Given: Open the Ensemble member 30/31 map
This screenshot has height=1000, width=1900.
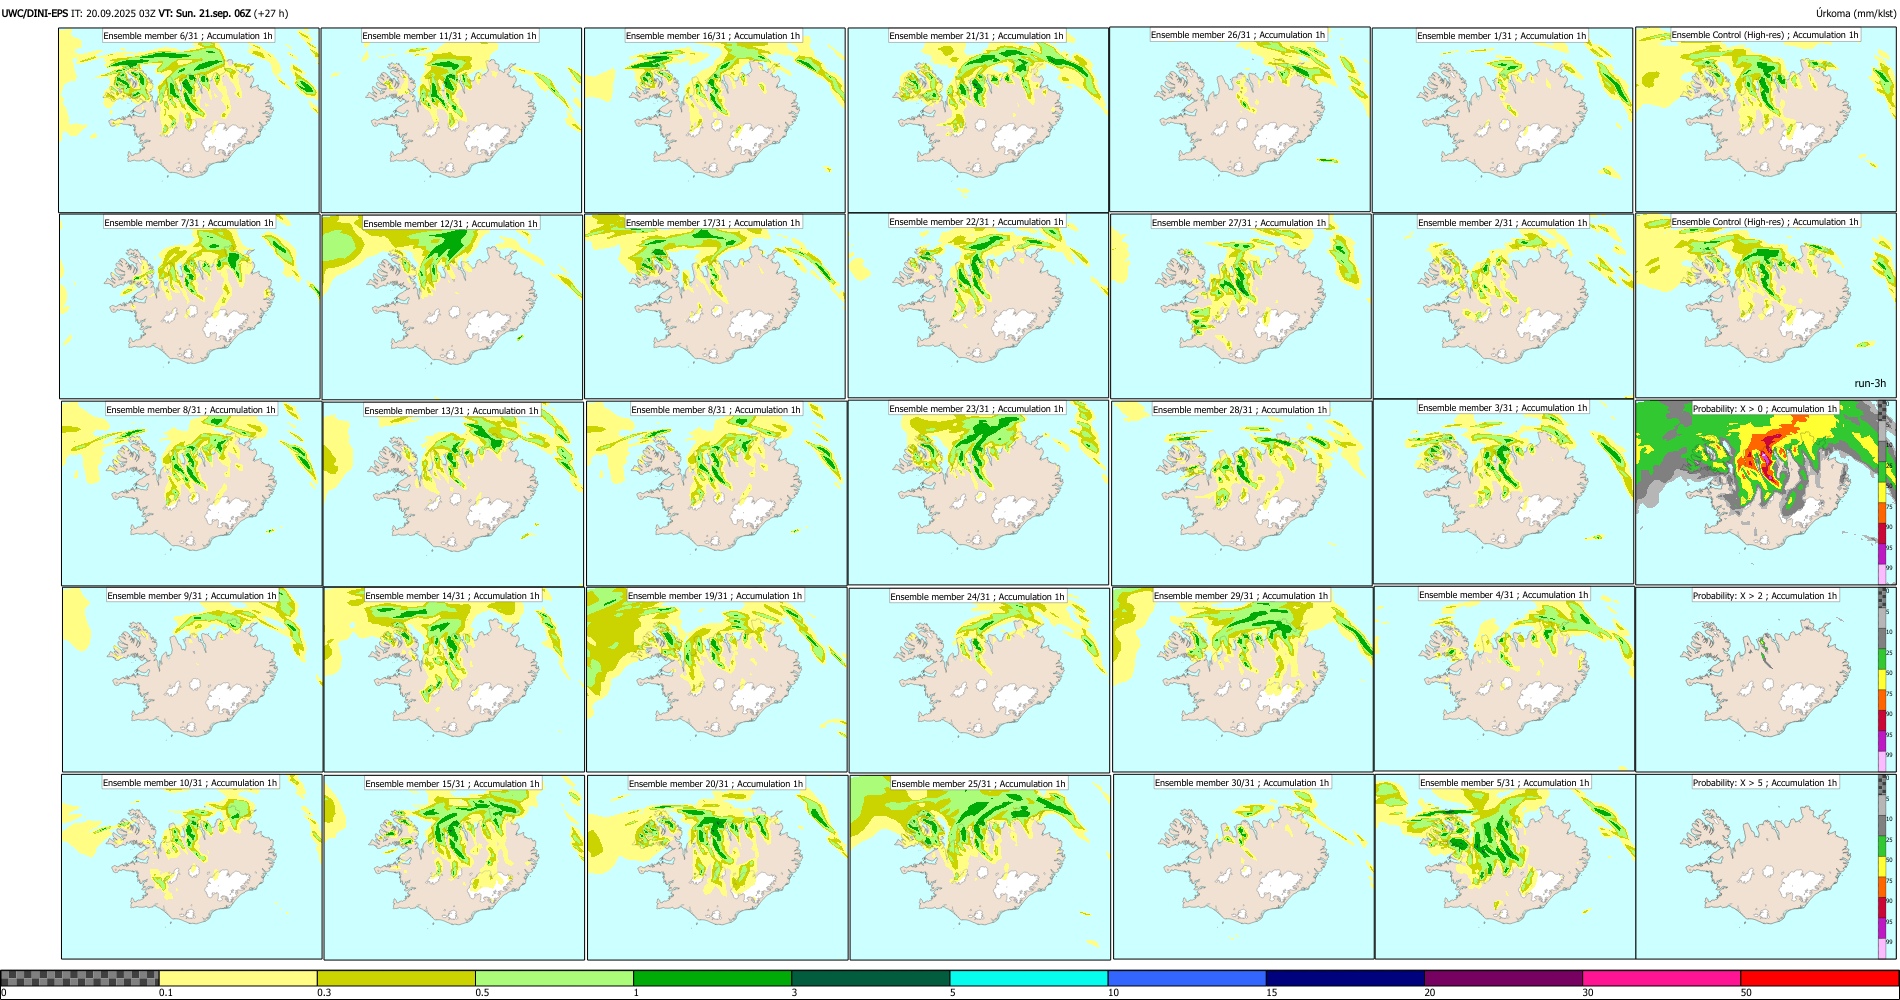Looking at the screenshot, I should click(x=1244, y=866).
